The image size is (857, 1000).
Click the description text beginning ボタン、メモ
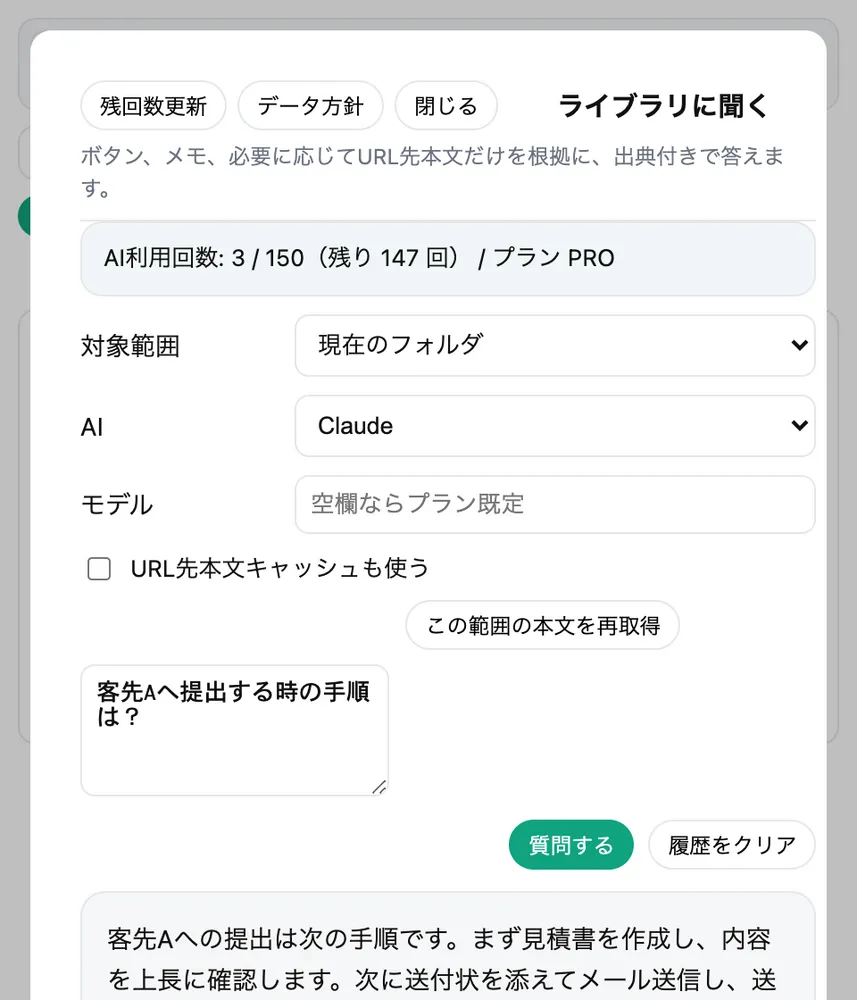[x=432, y=172]
